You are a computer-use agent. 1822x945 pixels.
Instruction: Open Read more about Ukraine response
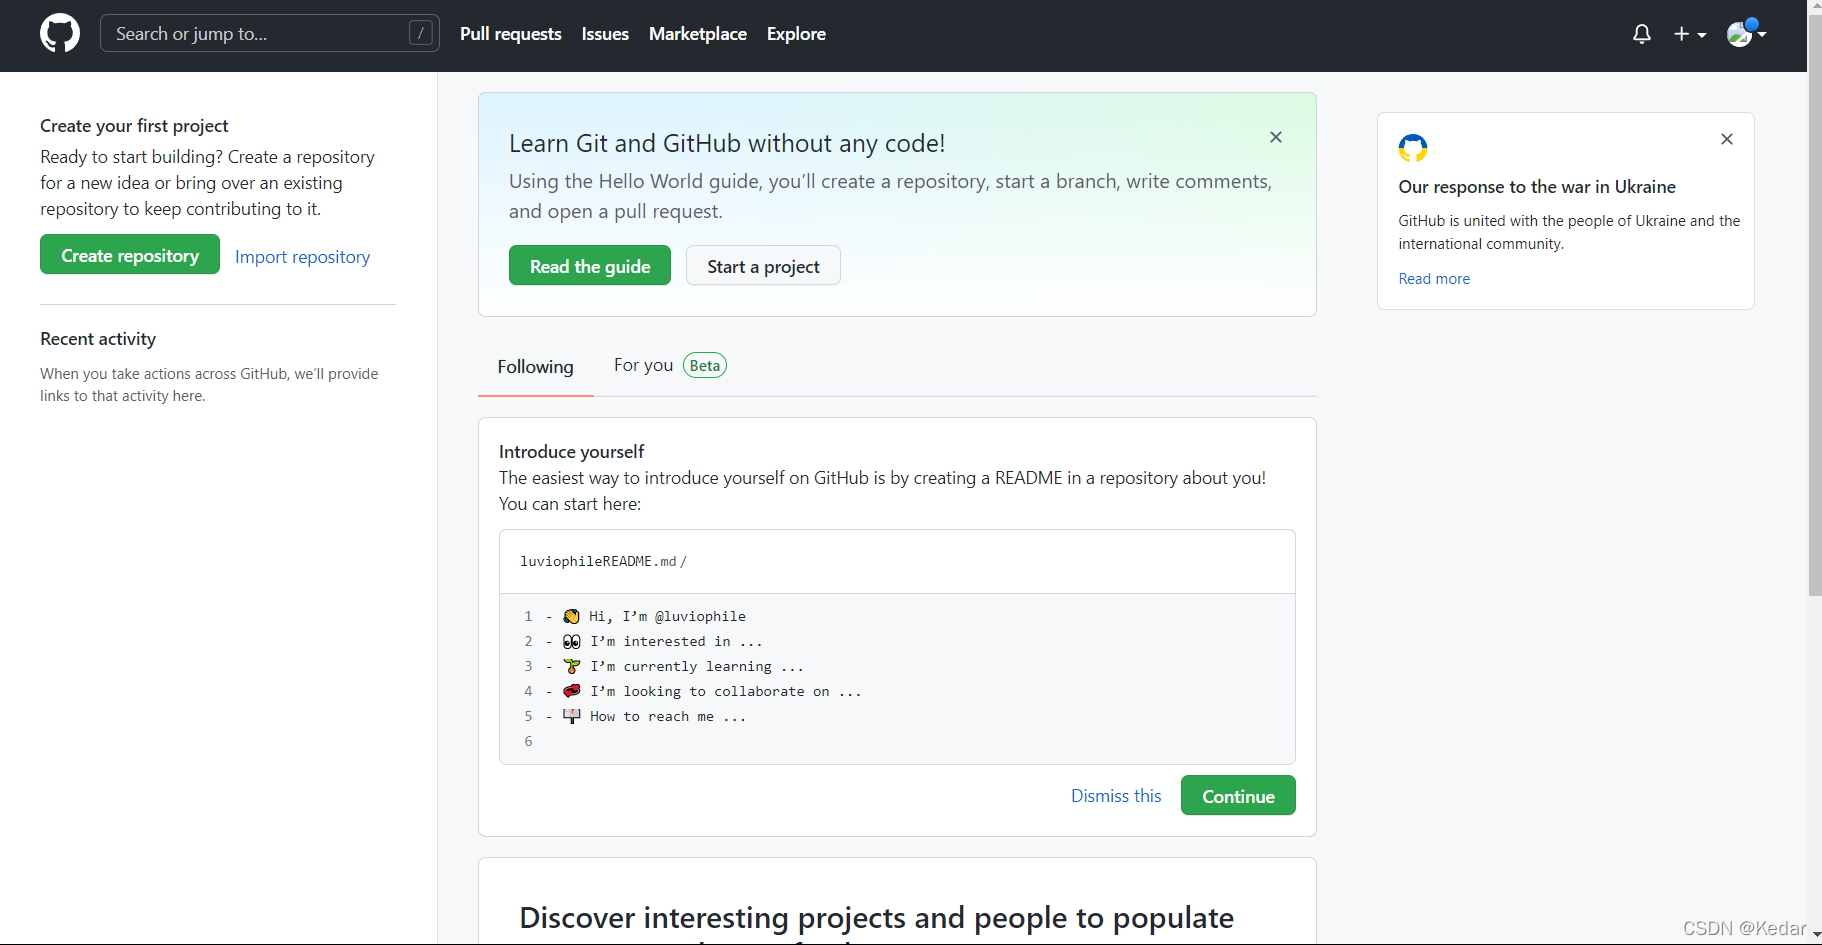[1434, 279]
